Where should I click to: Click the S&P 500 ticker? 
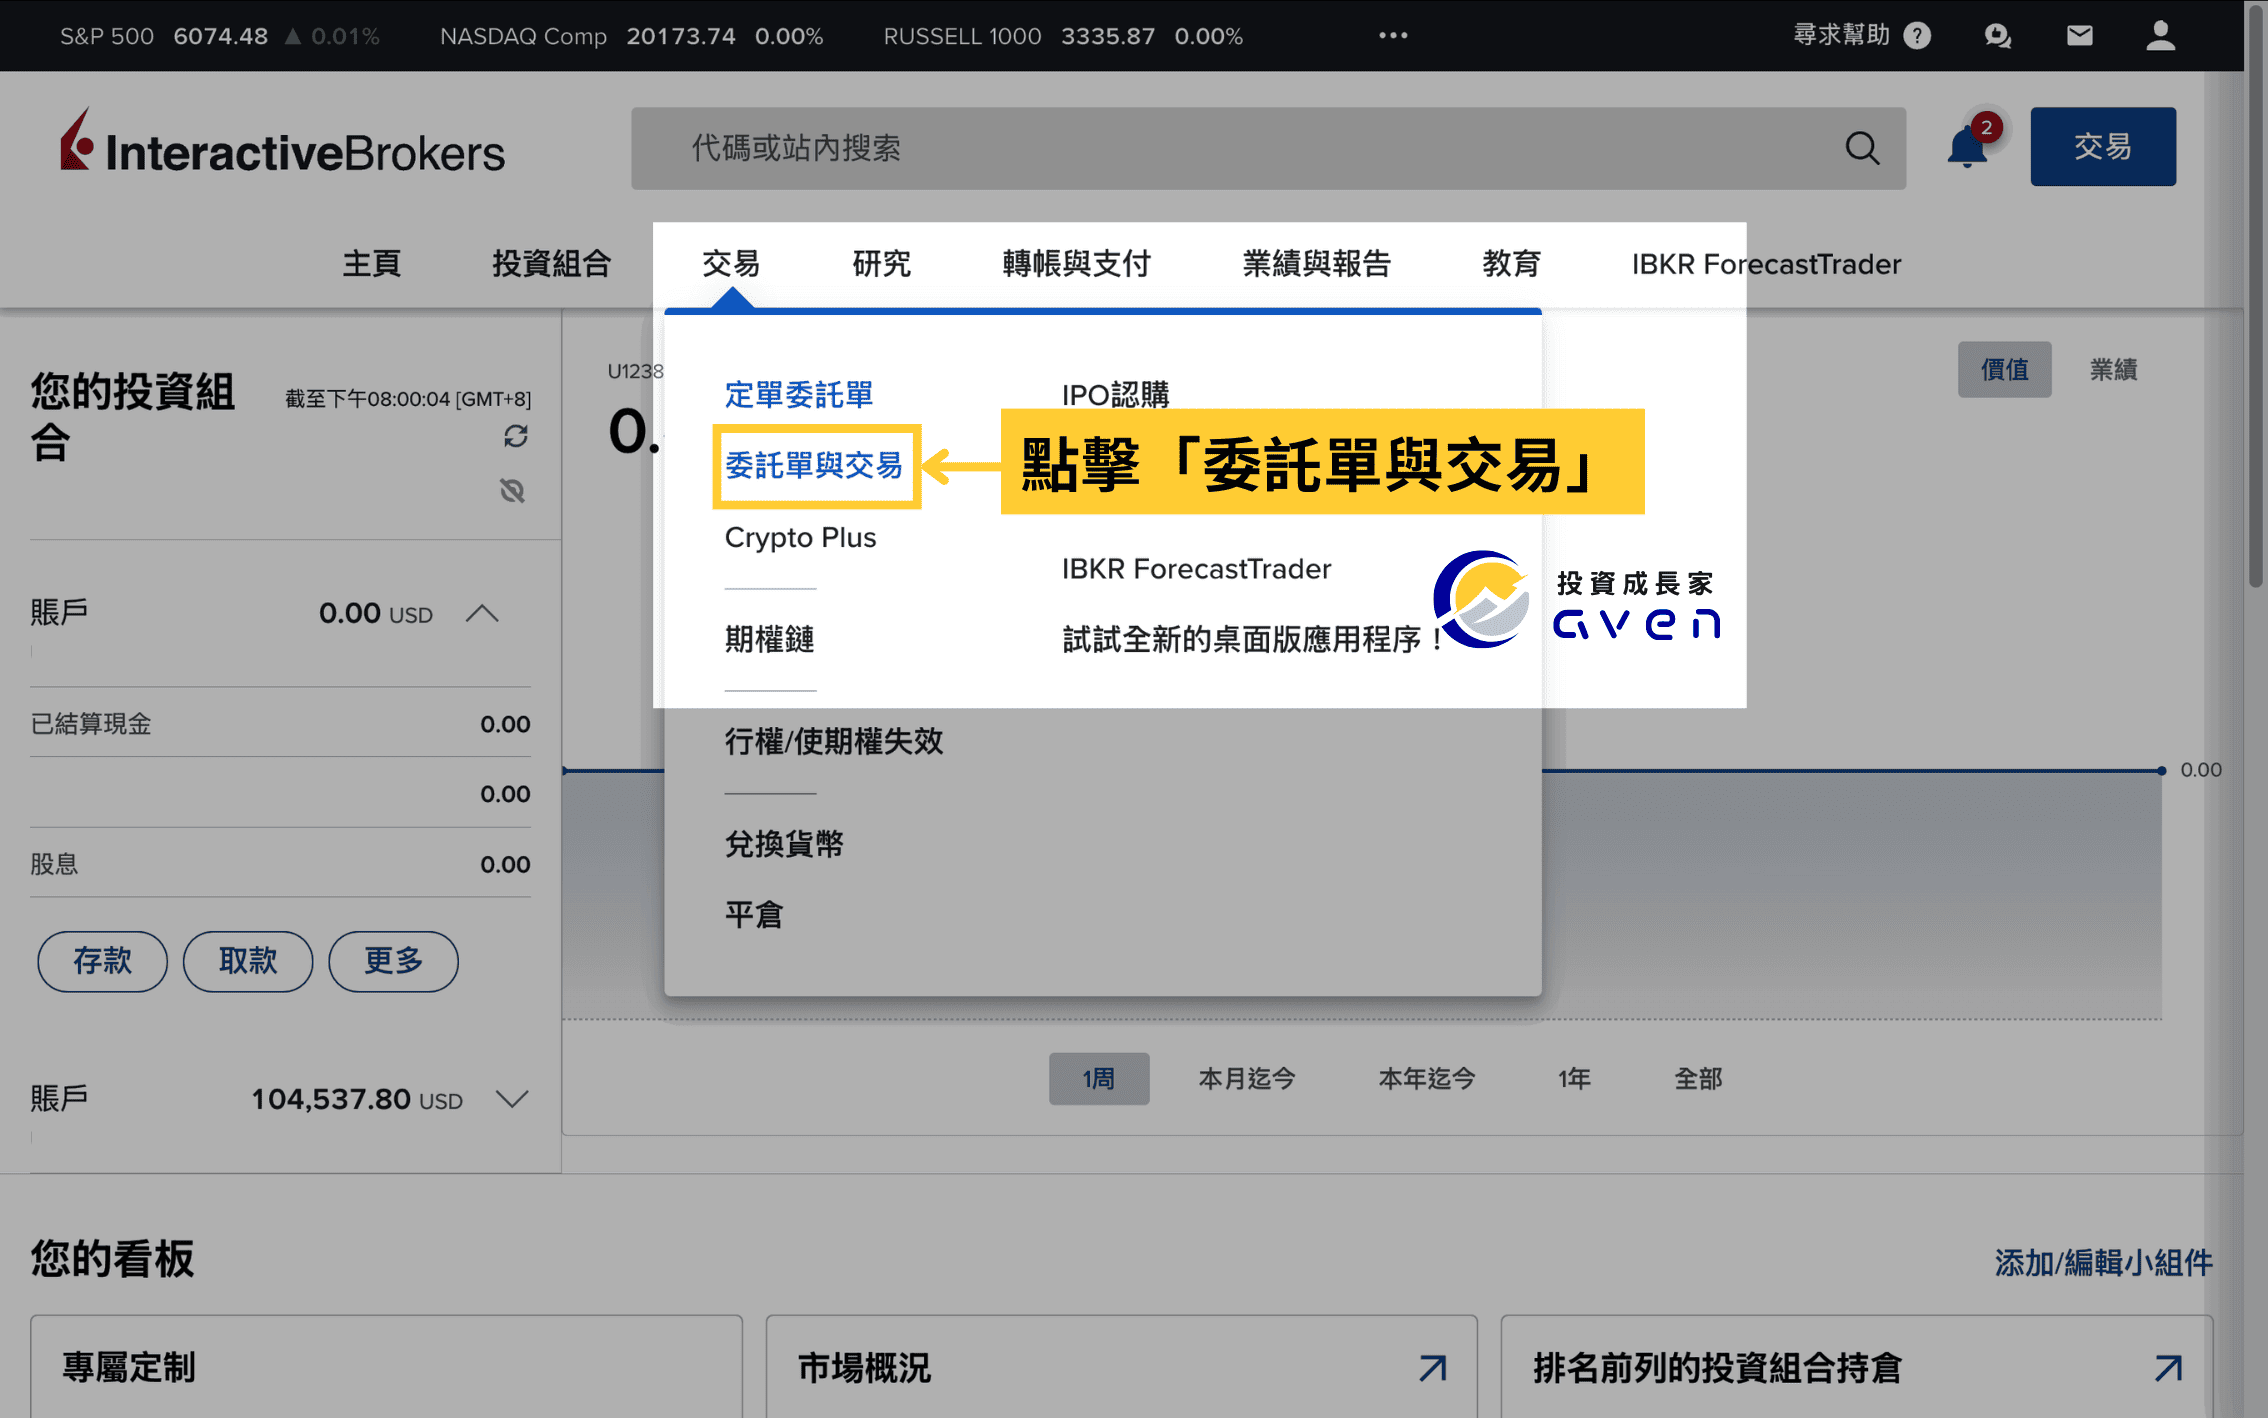click(220, 36)
